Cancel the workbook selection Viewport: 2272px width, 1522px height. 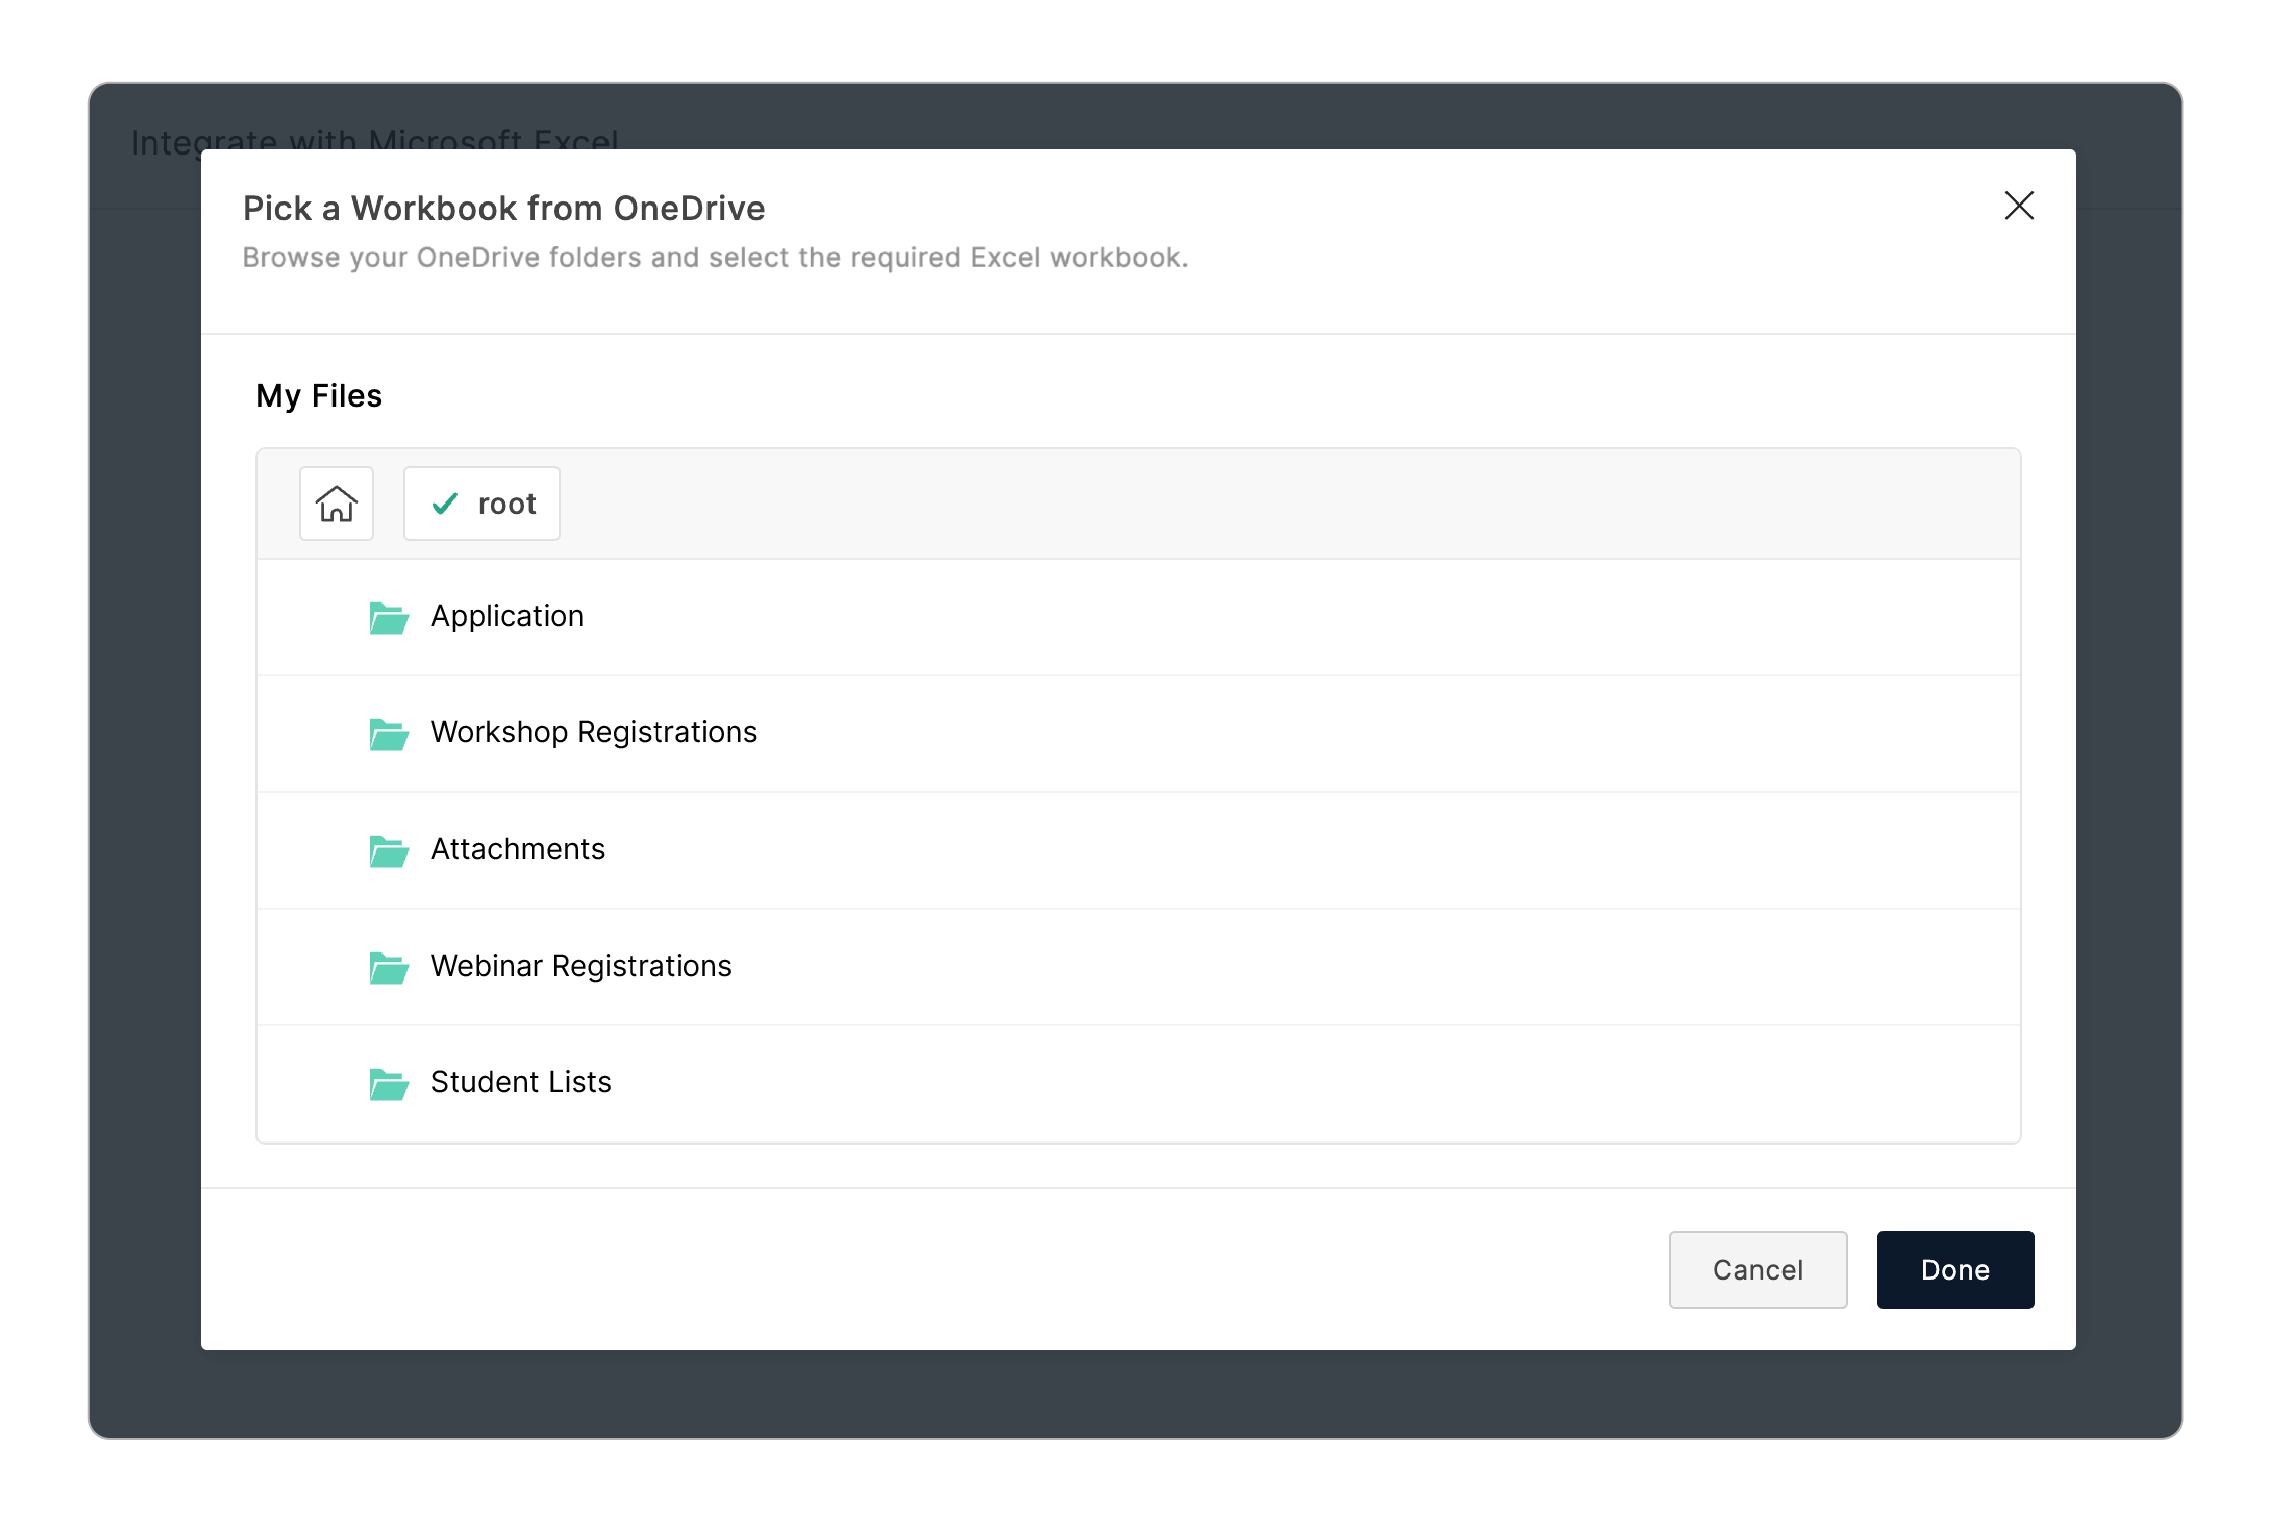coord(1757,1270)
